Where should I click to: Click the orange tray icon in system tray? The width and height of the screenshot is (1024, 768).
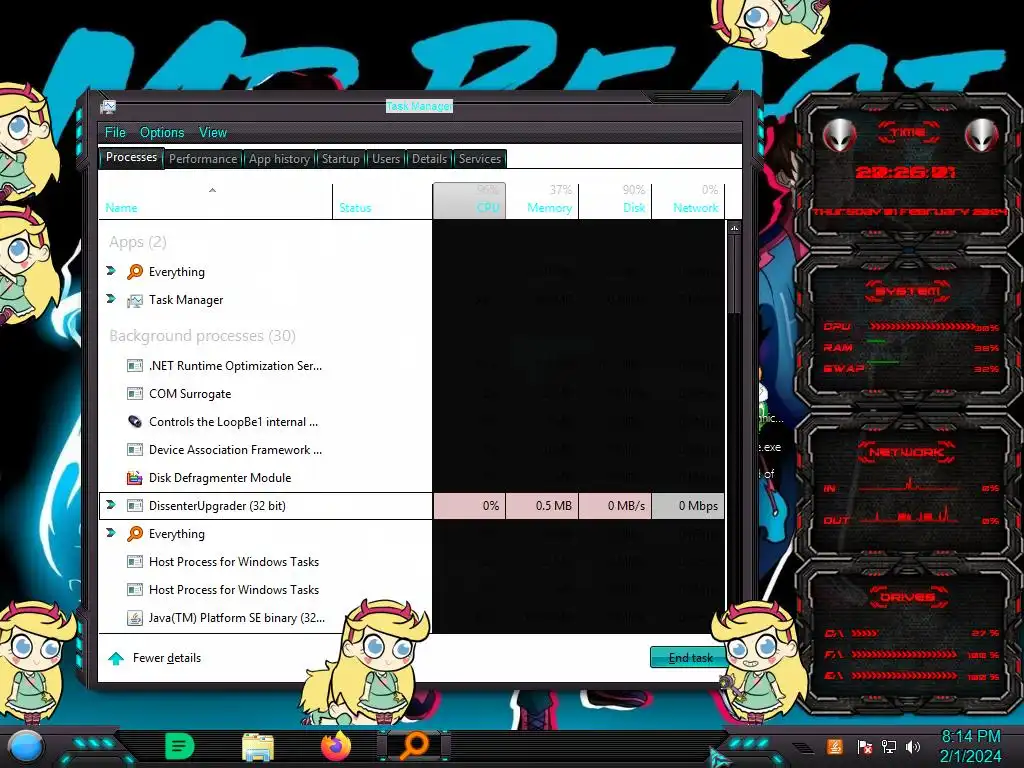[x=834, y=746]
